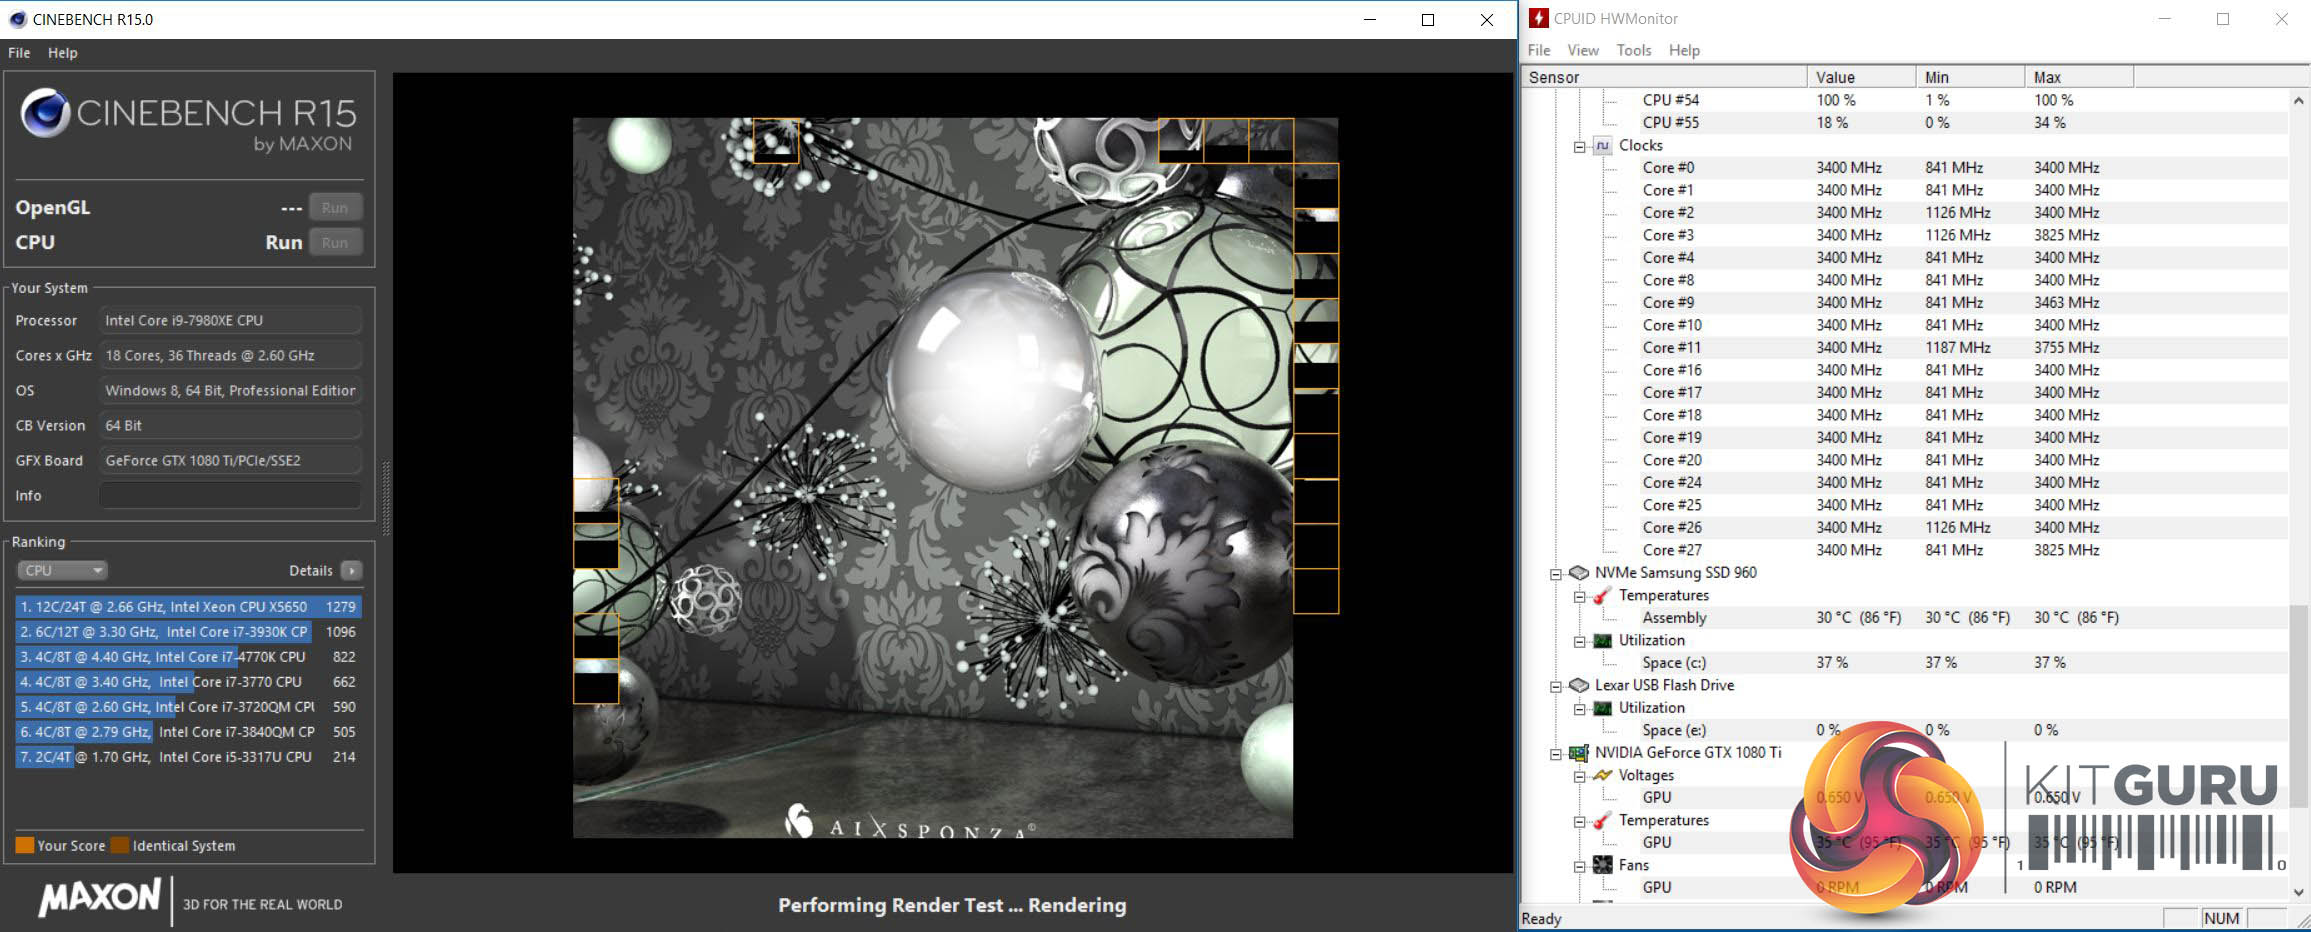Collapse the NVIDIA GeForce GTX 1080 Ti node
The width and height of the screenshot is (2311, 932).
click(x=1556, y=754)
